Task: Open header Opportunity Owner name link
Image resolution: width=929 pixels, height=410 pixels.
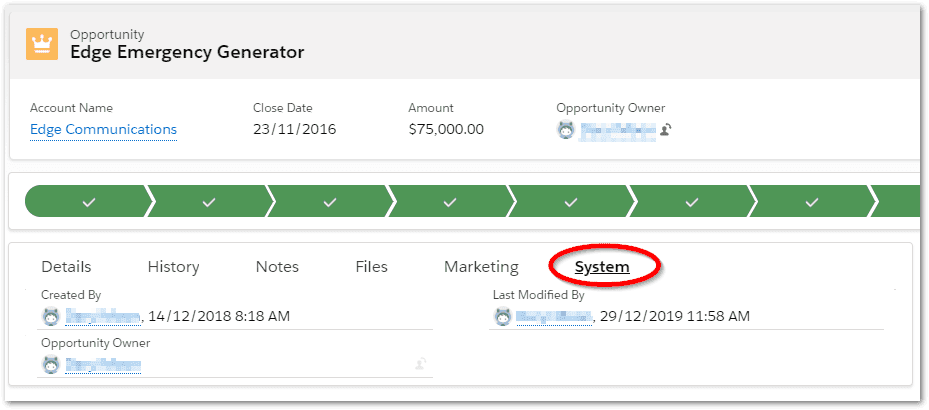Action: coord(618,130)
